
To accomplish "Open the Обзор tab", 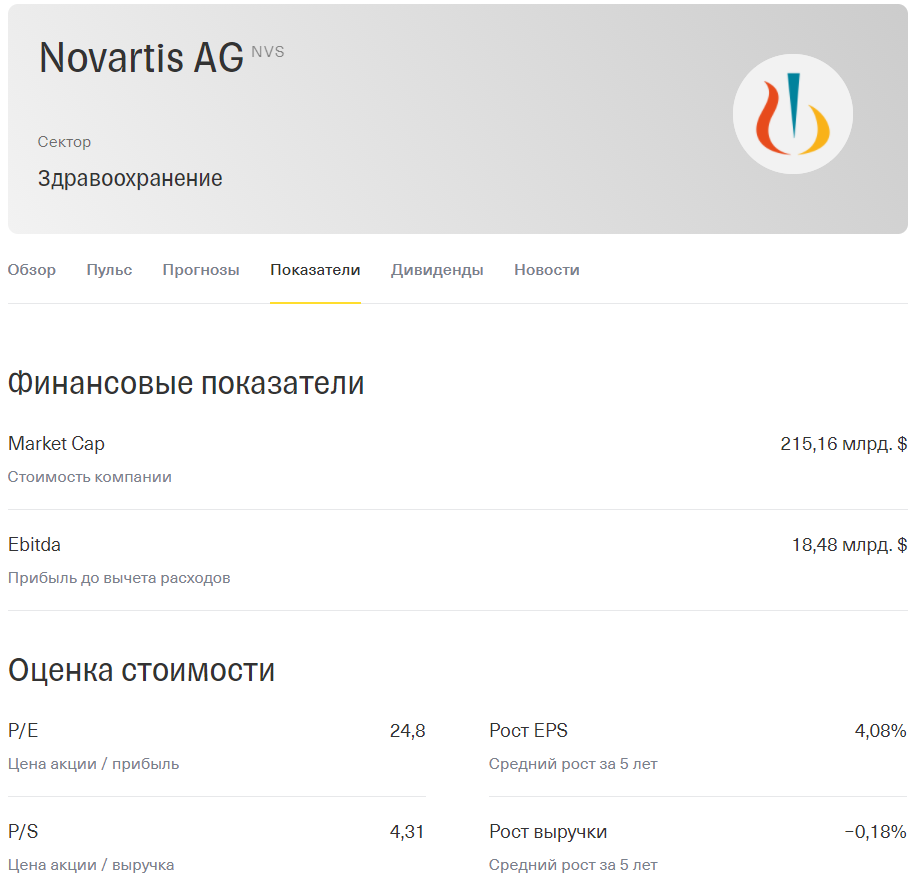I will coord(32,270).
